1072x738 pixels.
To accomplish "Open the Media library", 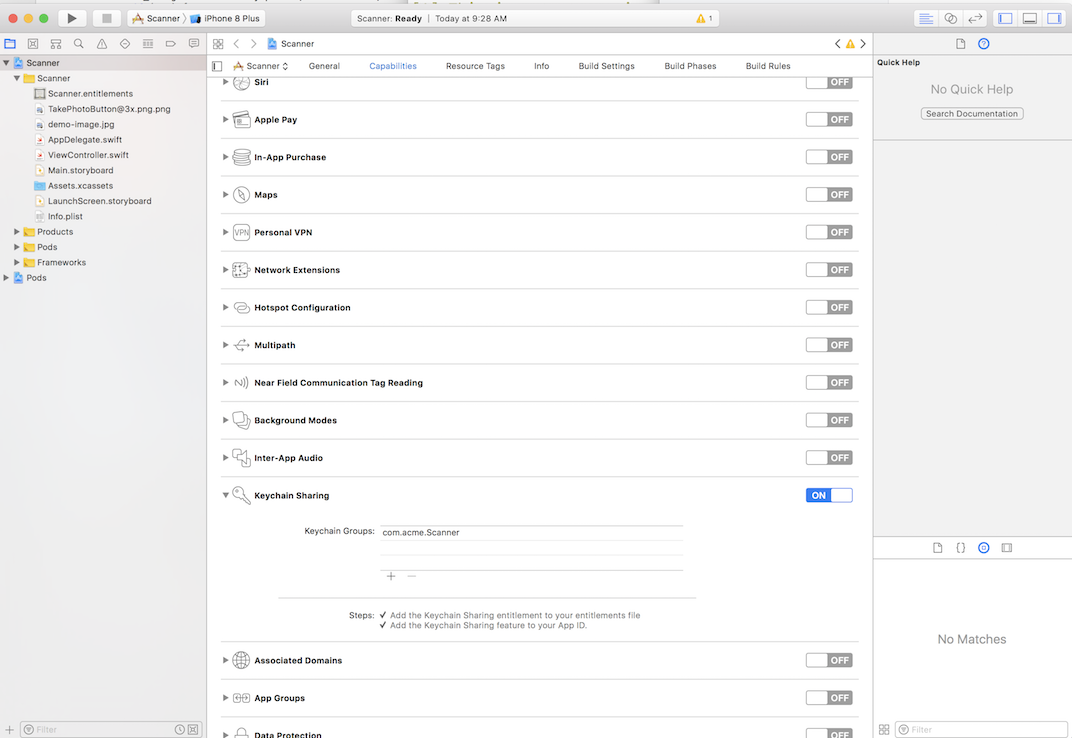I will click(x=1006, y=548).
